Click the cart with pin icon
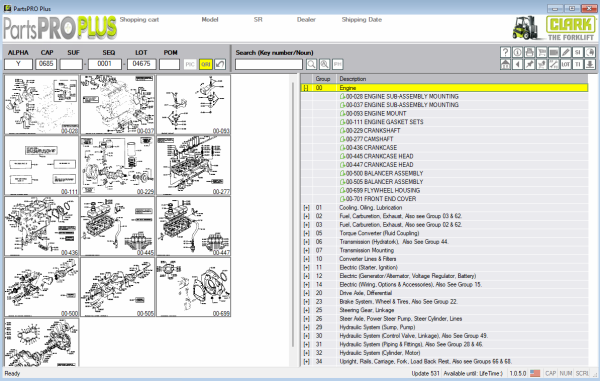The image size is (600, 381). (x=541, y=64)
